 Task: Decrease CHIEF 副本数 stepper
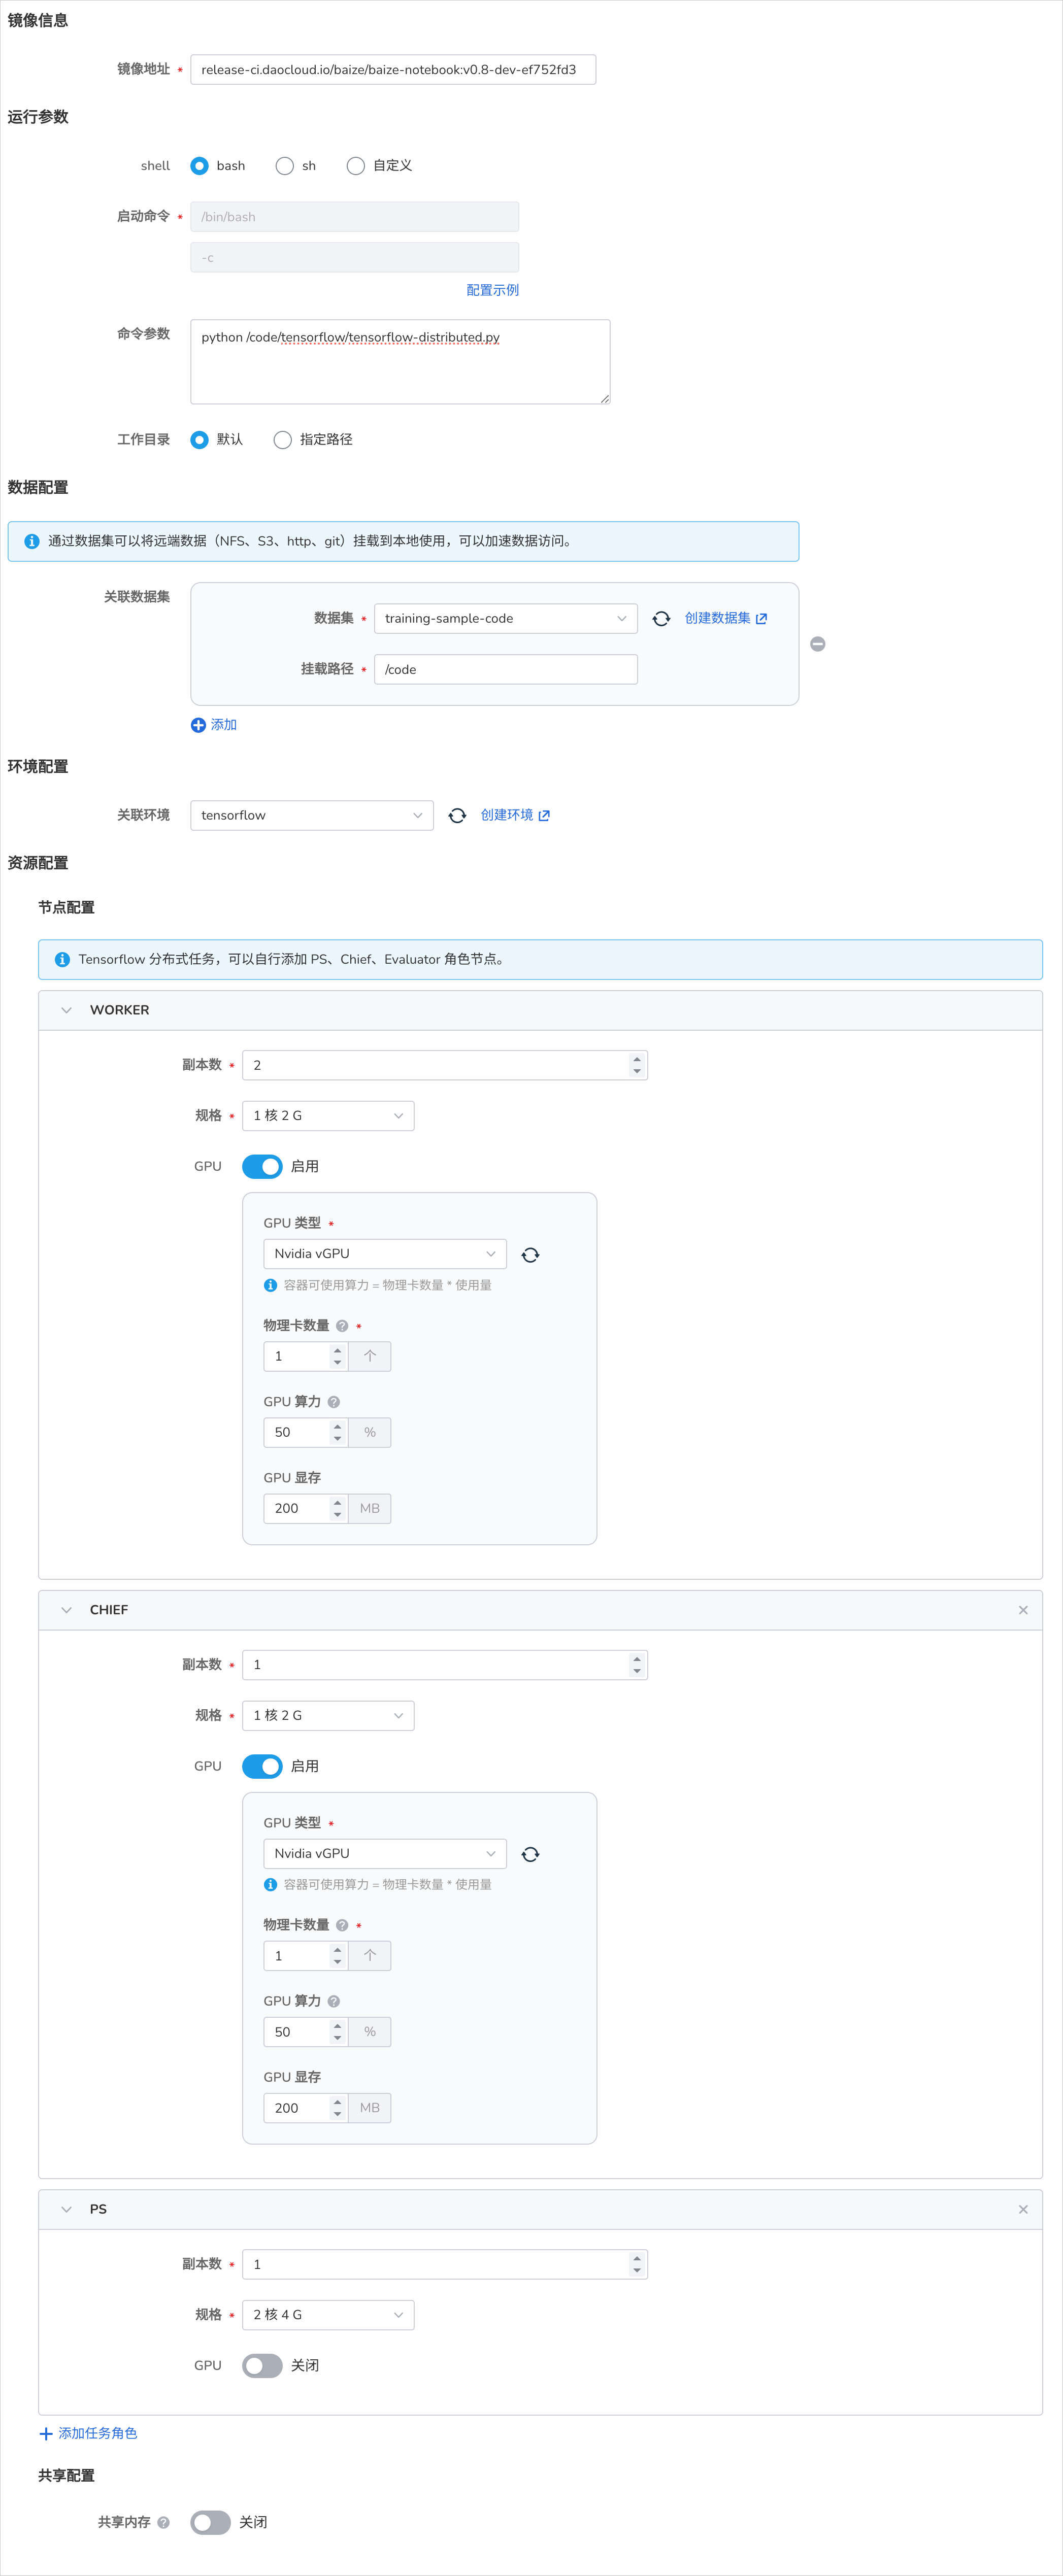click(x=637, y=1671)
